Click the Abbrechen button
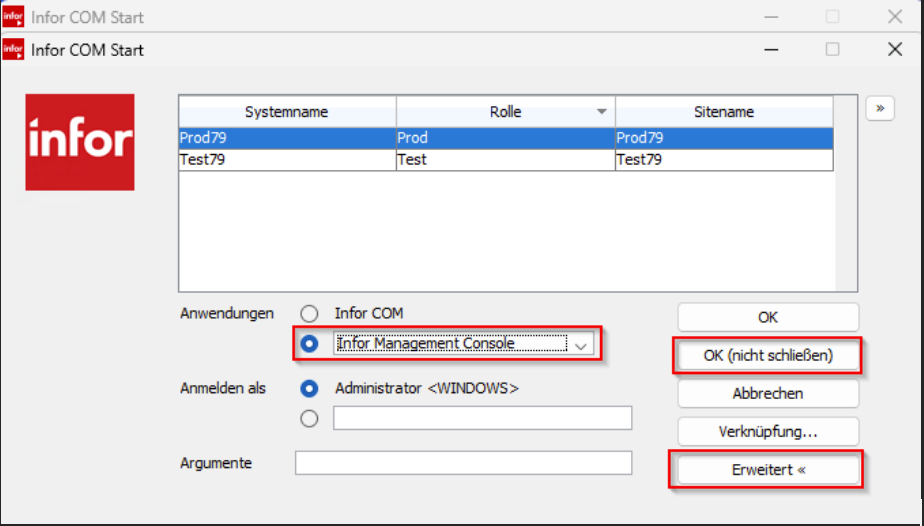 tap(768, 393)
